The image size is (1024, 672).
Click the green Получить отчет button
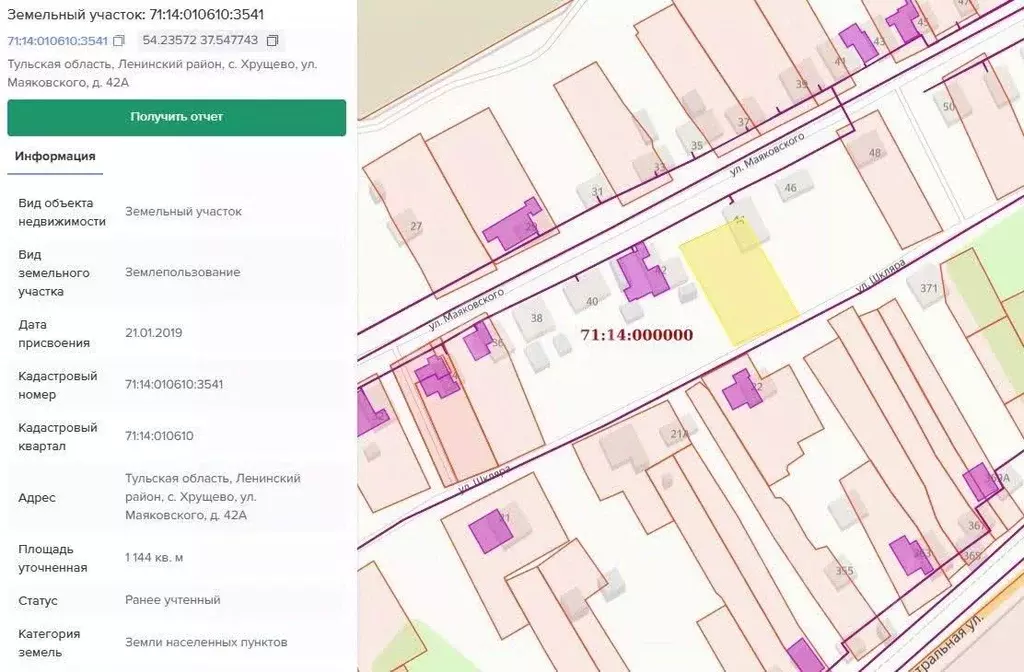177,117
